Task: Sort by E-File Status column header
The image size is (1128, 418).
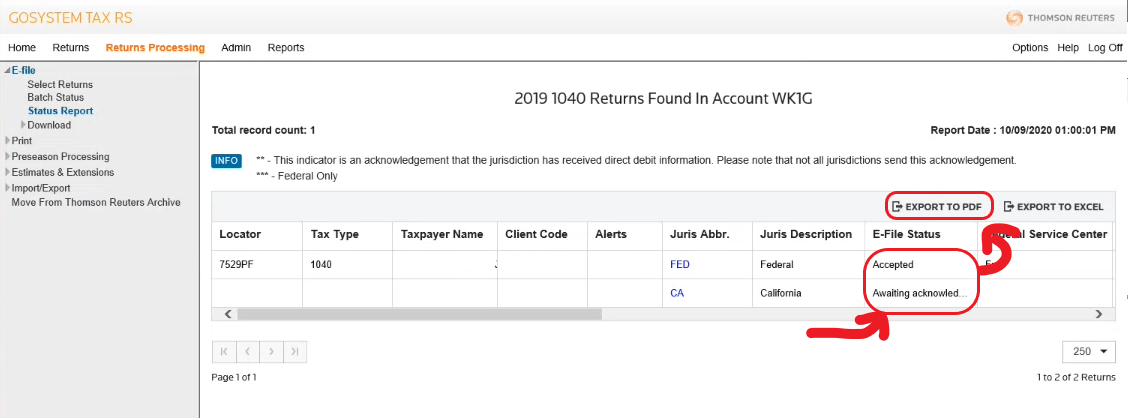Action: [x=920, y=235]
